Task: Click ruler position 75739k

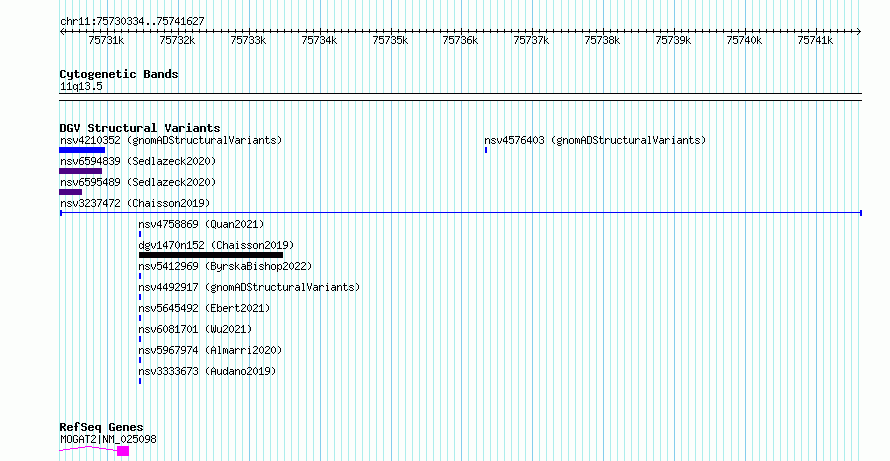Action: (673, 41)
